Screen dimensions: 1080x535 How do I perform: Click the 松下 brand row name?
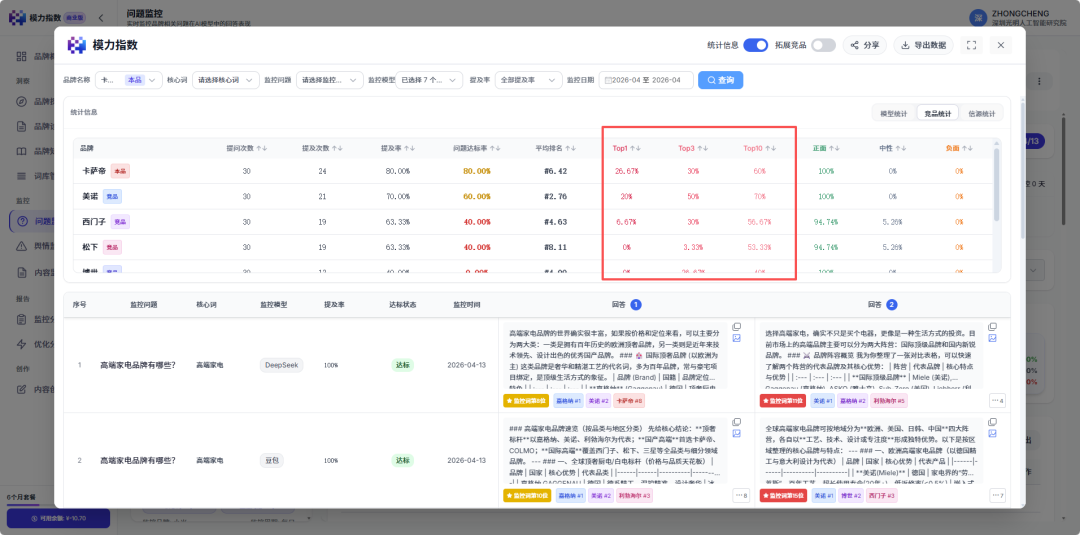click(88, 246)
